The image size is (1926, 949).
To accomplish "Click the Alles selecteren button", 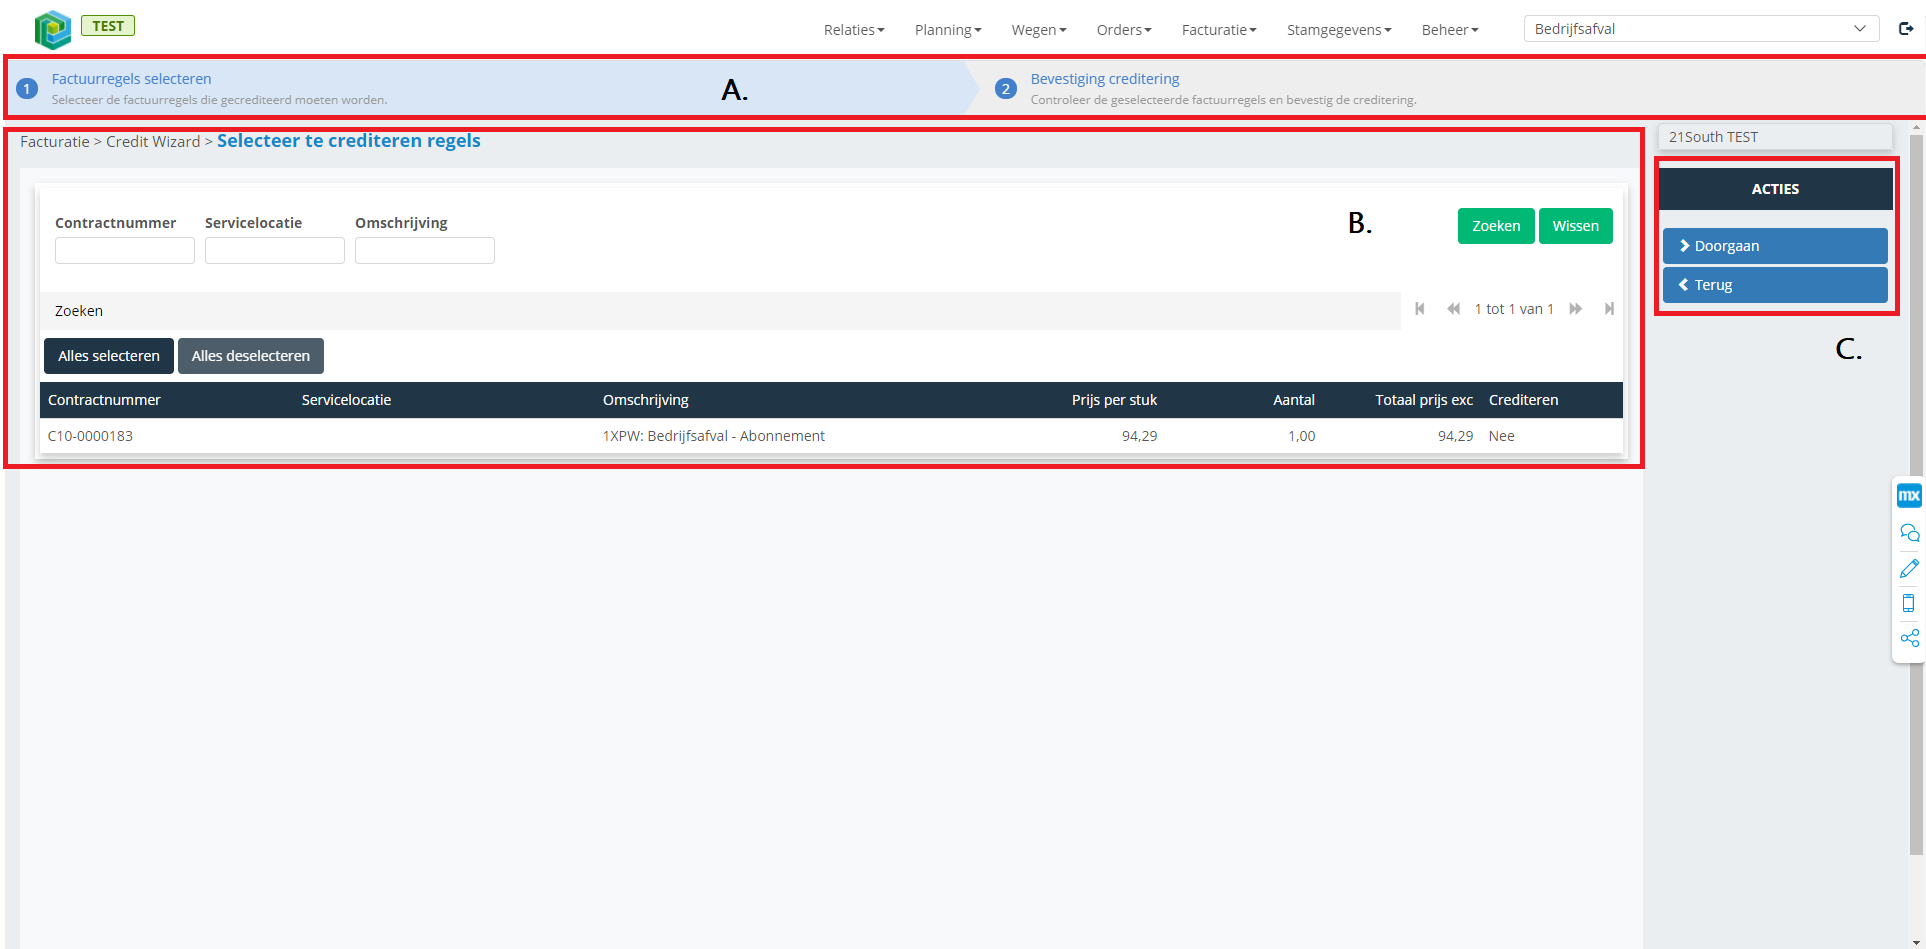I will (109, 356).
